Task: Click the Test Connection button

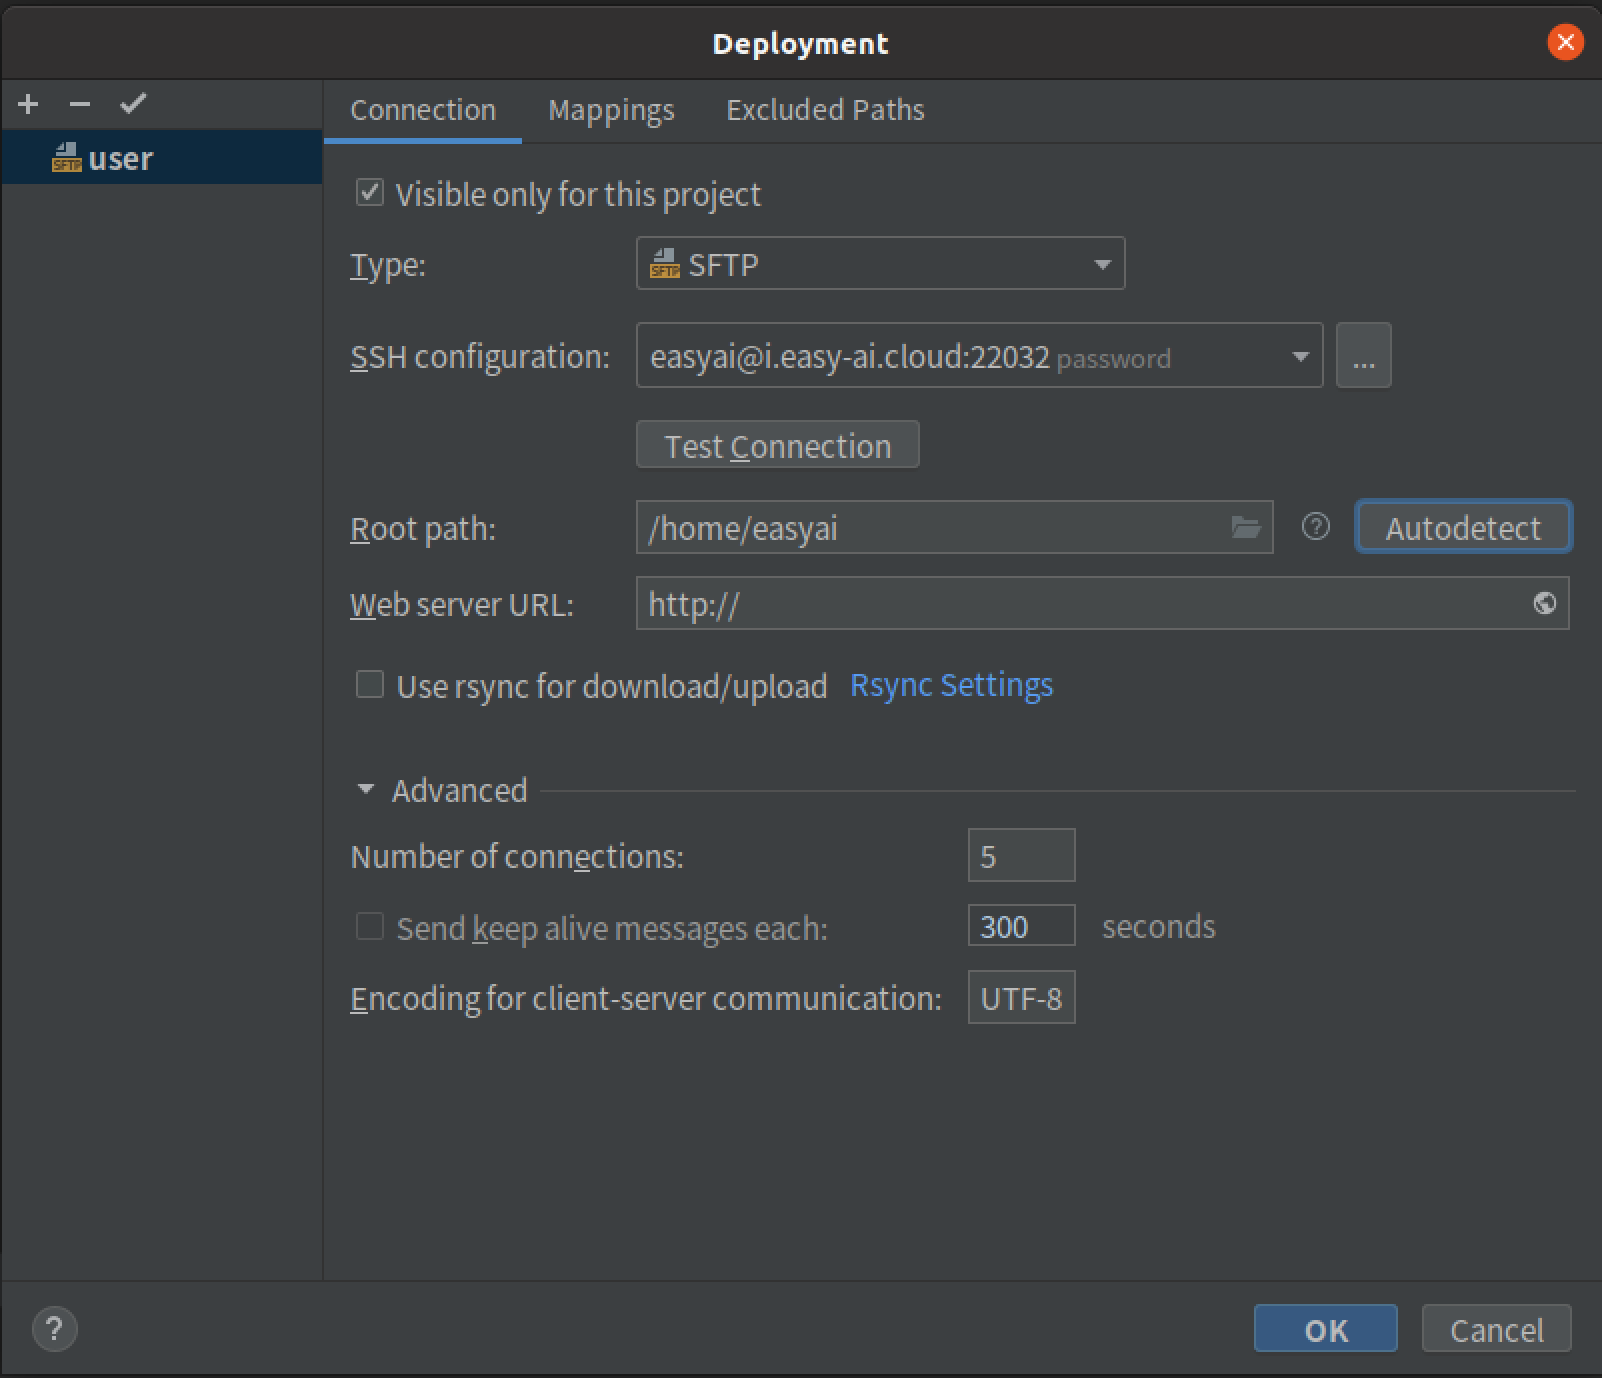Action: pyautogui.click(x=777, y=445)
